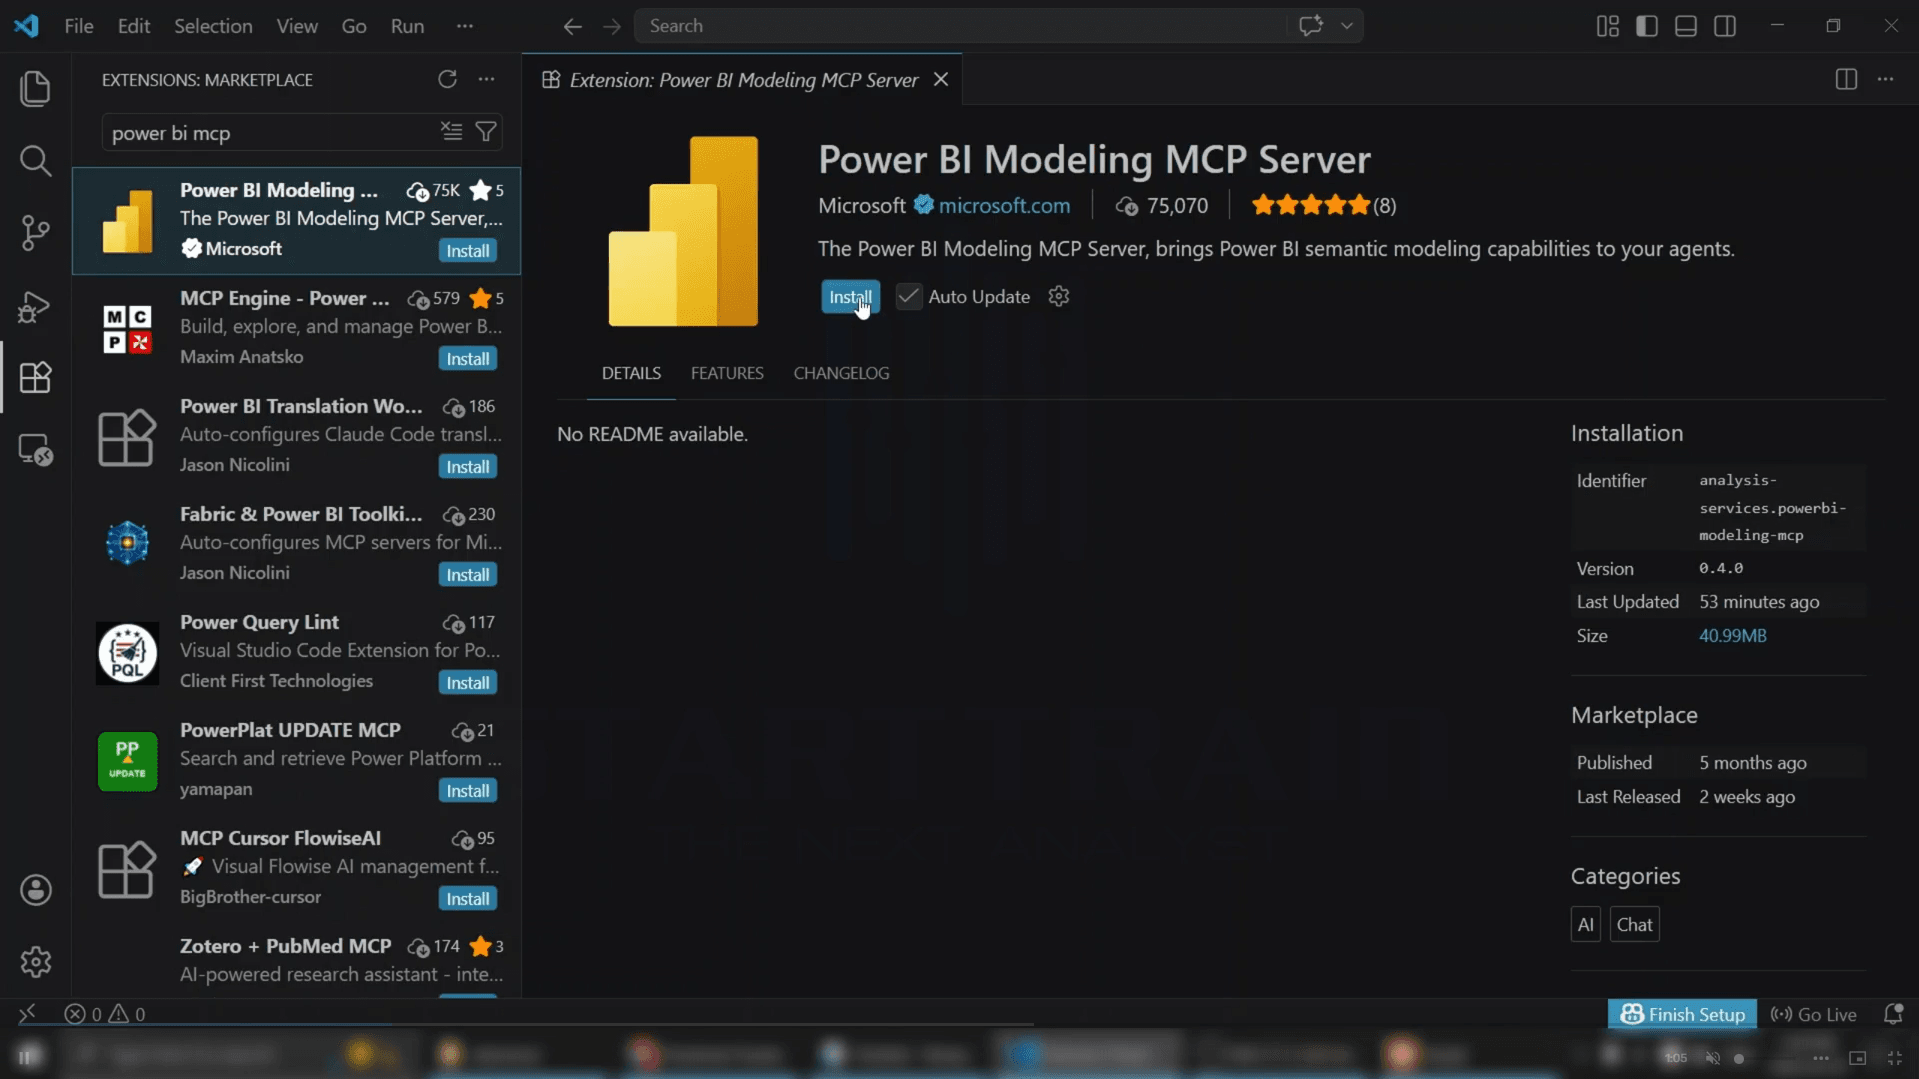Expand the chat dropdown arrow in title bar
This screenshot has width=1919, height=1079.
tap(1347, 26)
